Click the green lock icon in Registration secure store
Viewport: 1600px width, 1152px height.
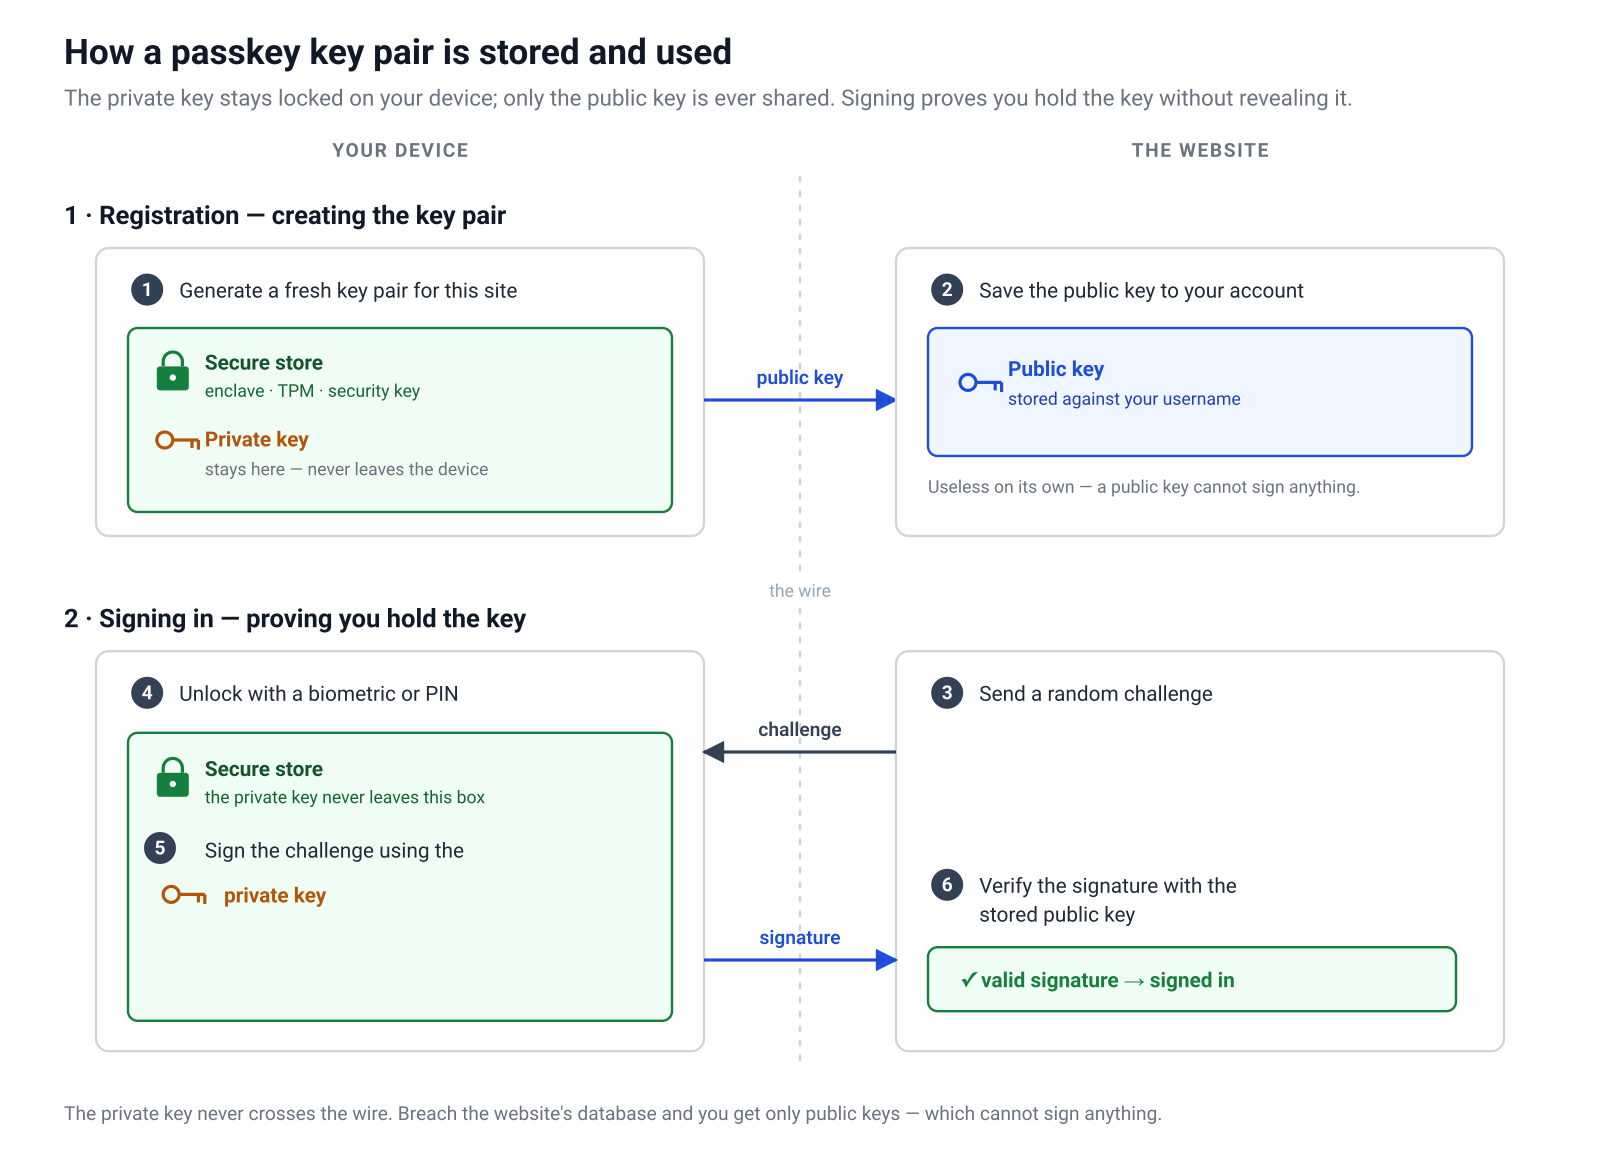(172, 370)
